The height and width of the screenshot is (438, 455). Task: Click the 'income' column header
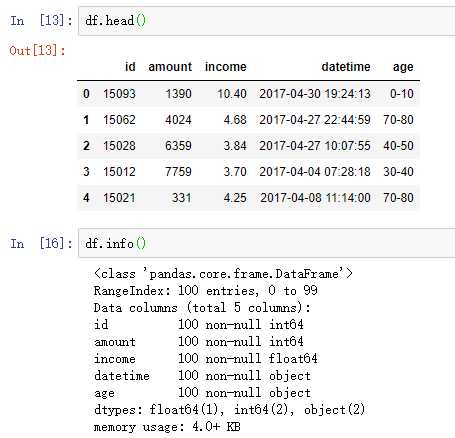coord(226,67)
